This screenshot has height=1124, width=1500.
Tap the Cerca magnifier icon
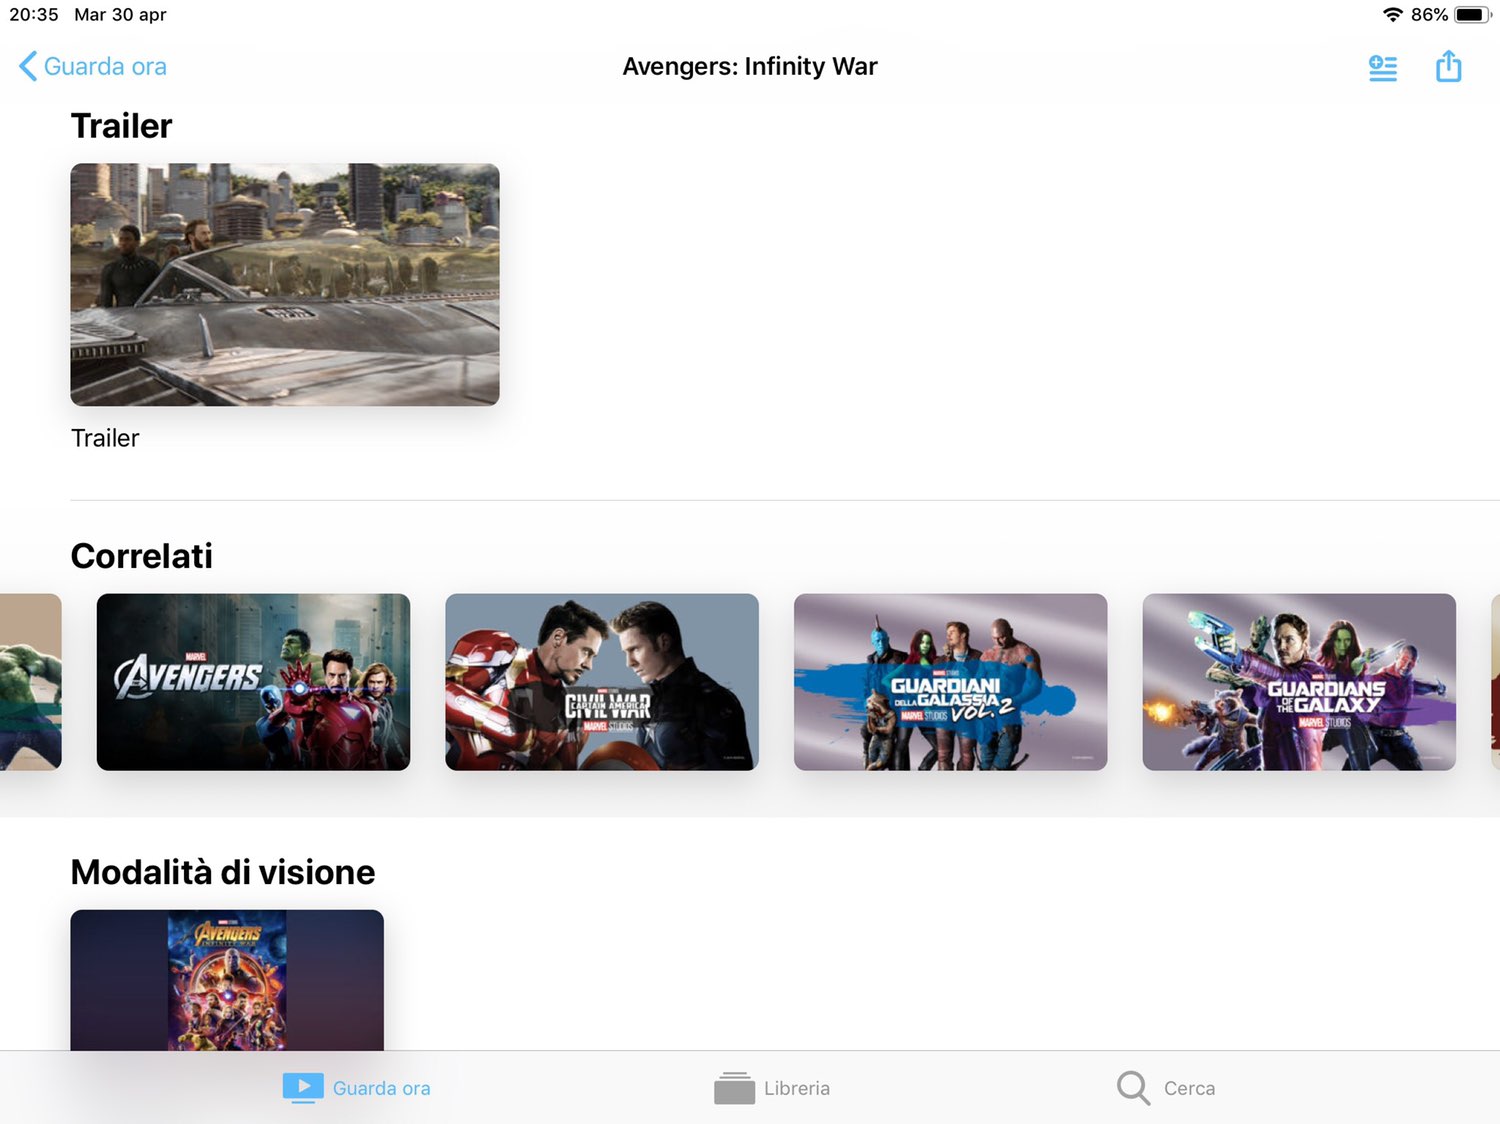1133,1088
